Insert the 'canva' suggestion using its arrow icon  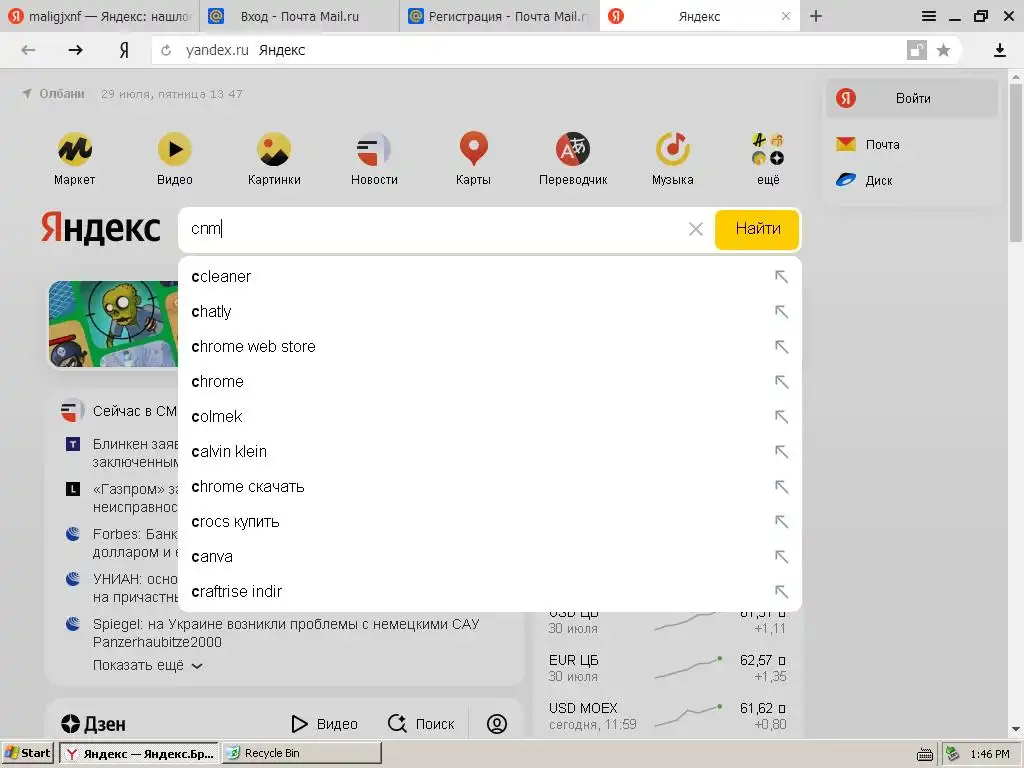tap(781, 557)
